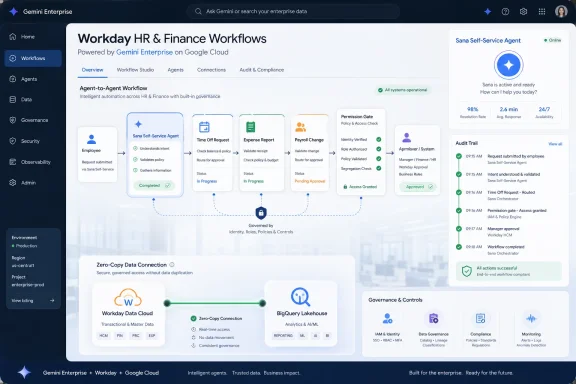Click the search magnifier icon
This screenshot has height=384, width=576.
pyautogui.click(x=198, y=11)
